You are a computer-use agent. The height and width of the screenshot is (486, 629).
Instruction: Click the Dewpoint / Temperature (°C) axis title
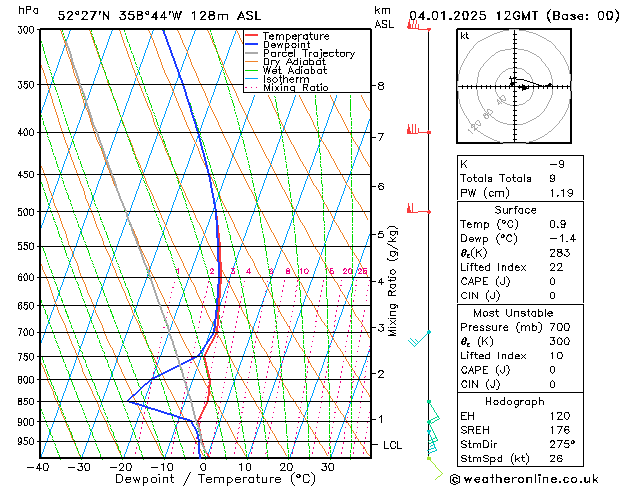pos(215,479)
